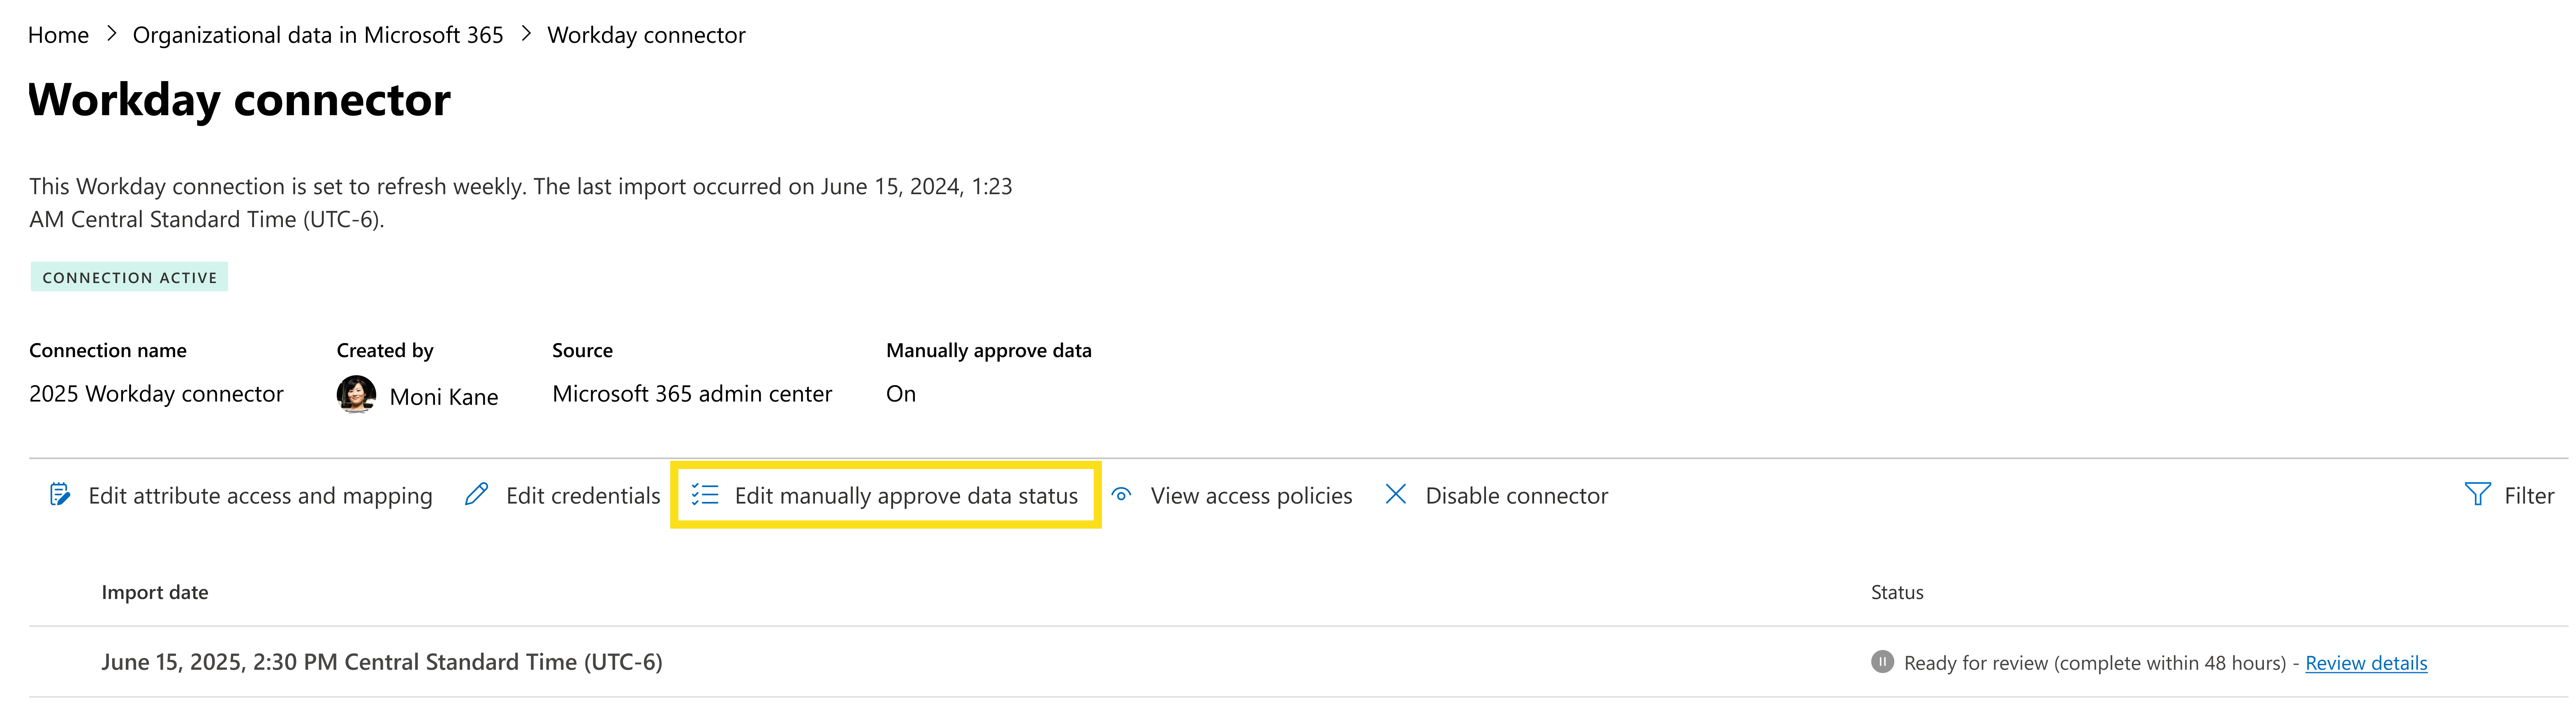Disable the Workday connector
The image size is (2576, 722).
pyautogui.click(x=1516, y=494)
